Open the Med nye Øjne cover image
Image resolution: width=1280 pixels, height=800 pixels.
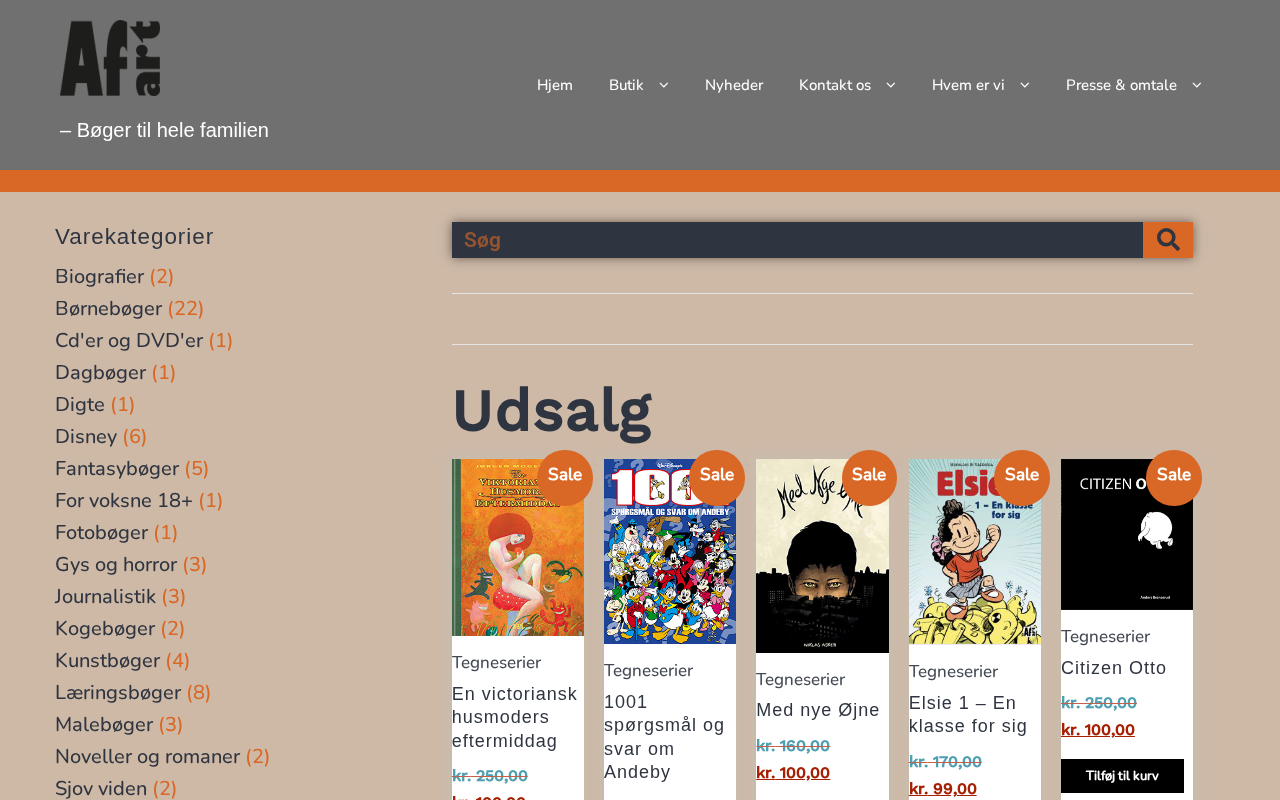pos(822,556)
